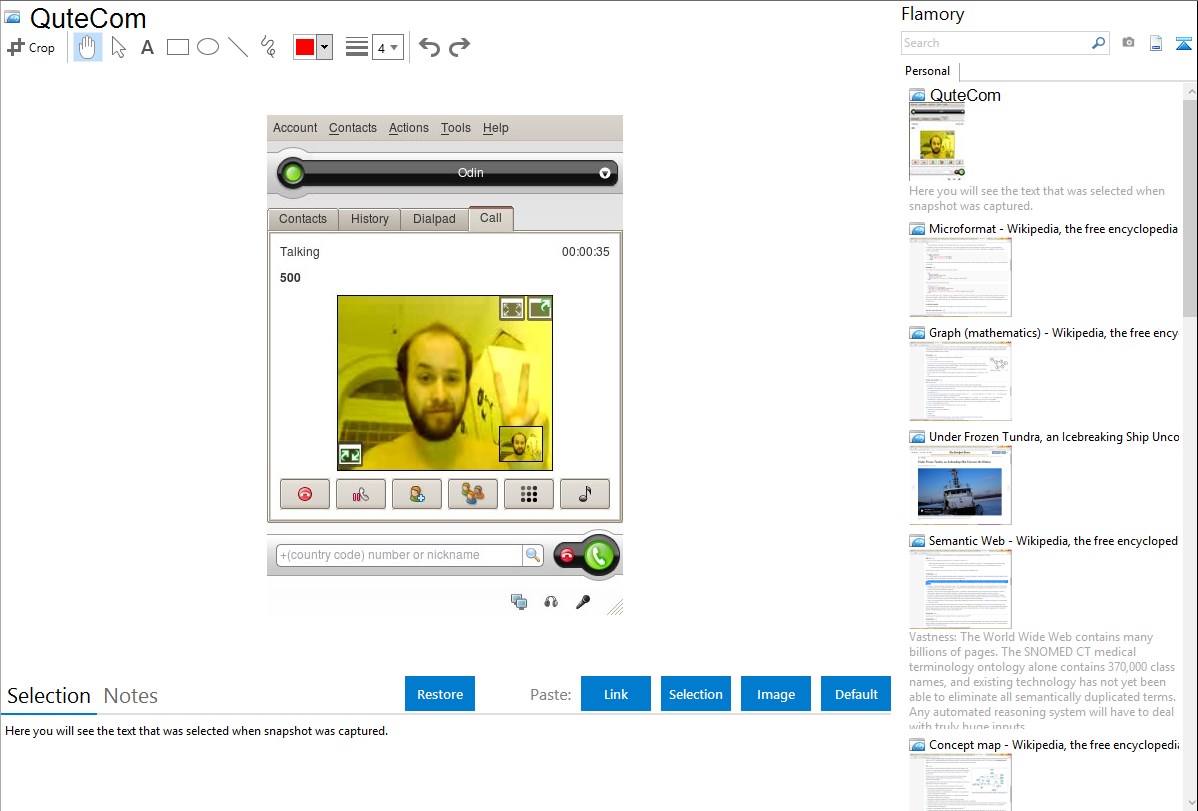Open the Graph (mathematics) snapshot thumbnail
Viewport: 1198px width, 811px height.
(960, 381)
